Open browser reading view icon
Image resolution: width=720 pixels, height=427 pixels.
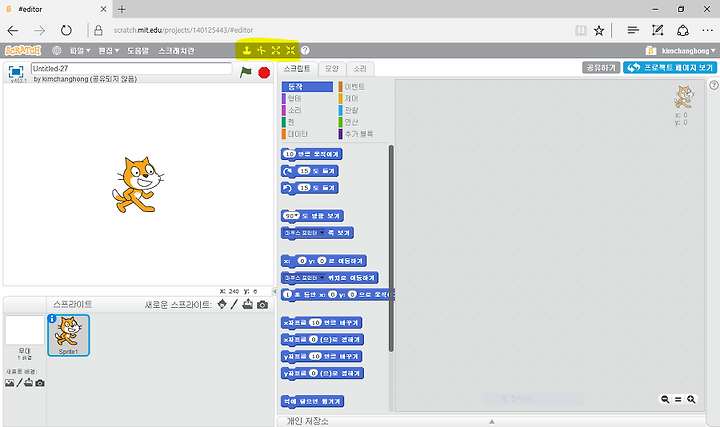pyautogui.click(x=581, y=30)
